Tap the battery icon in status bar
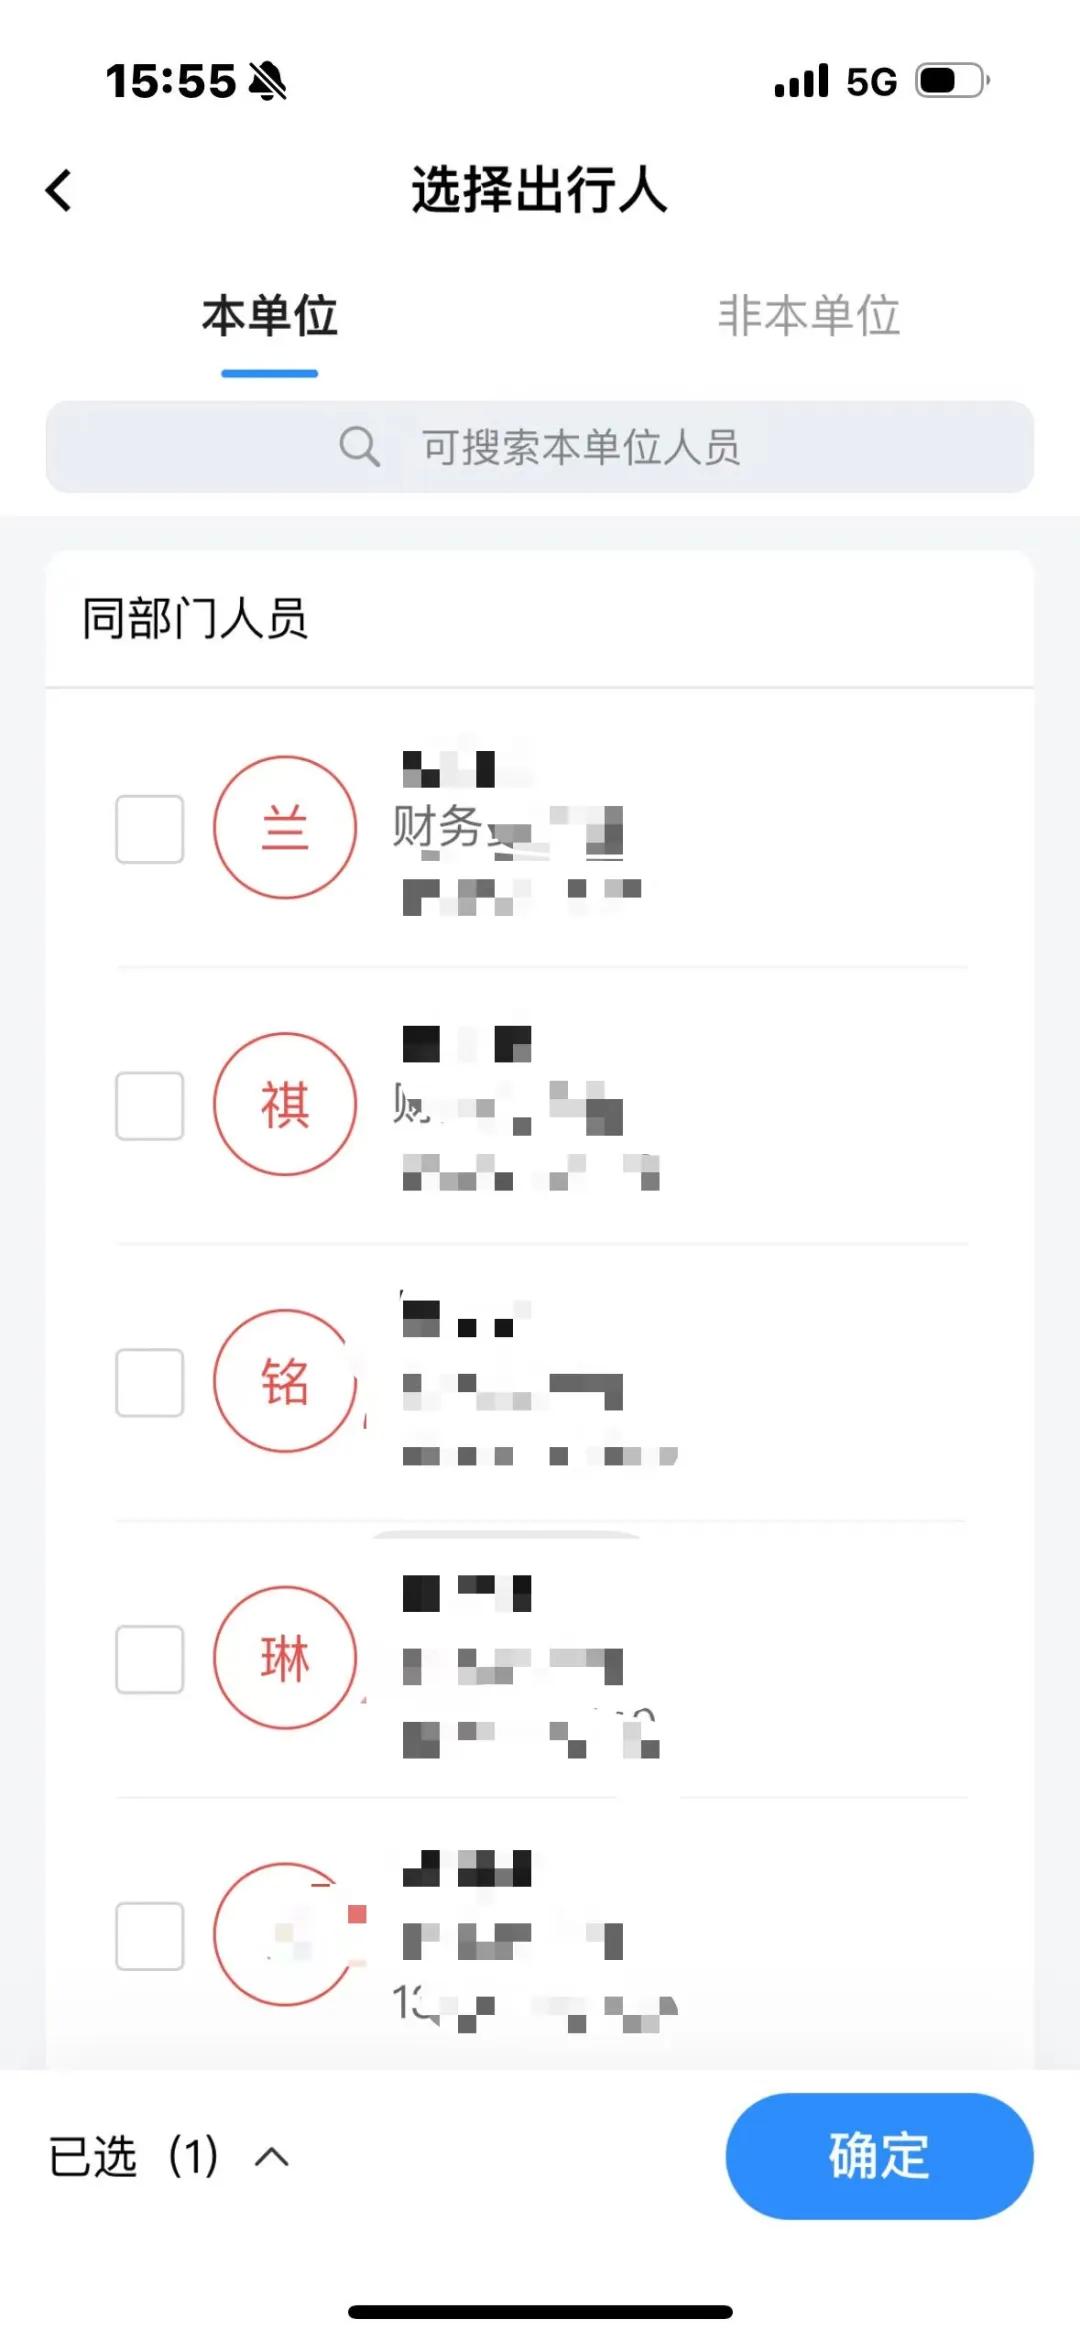This screenshot has height=2341, width=1080. pos(952,81)
